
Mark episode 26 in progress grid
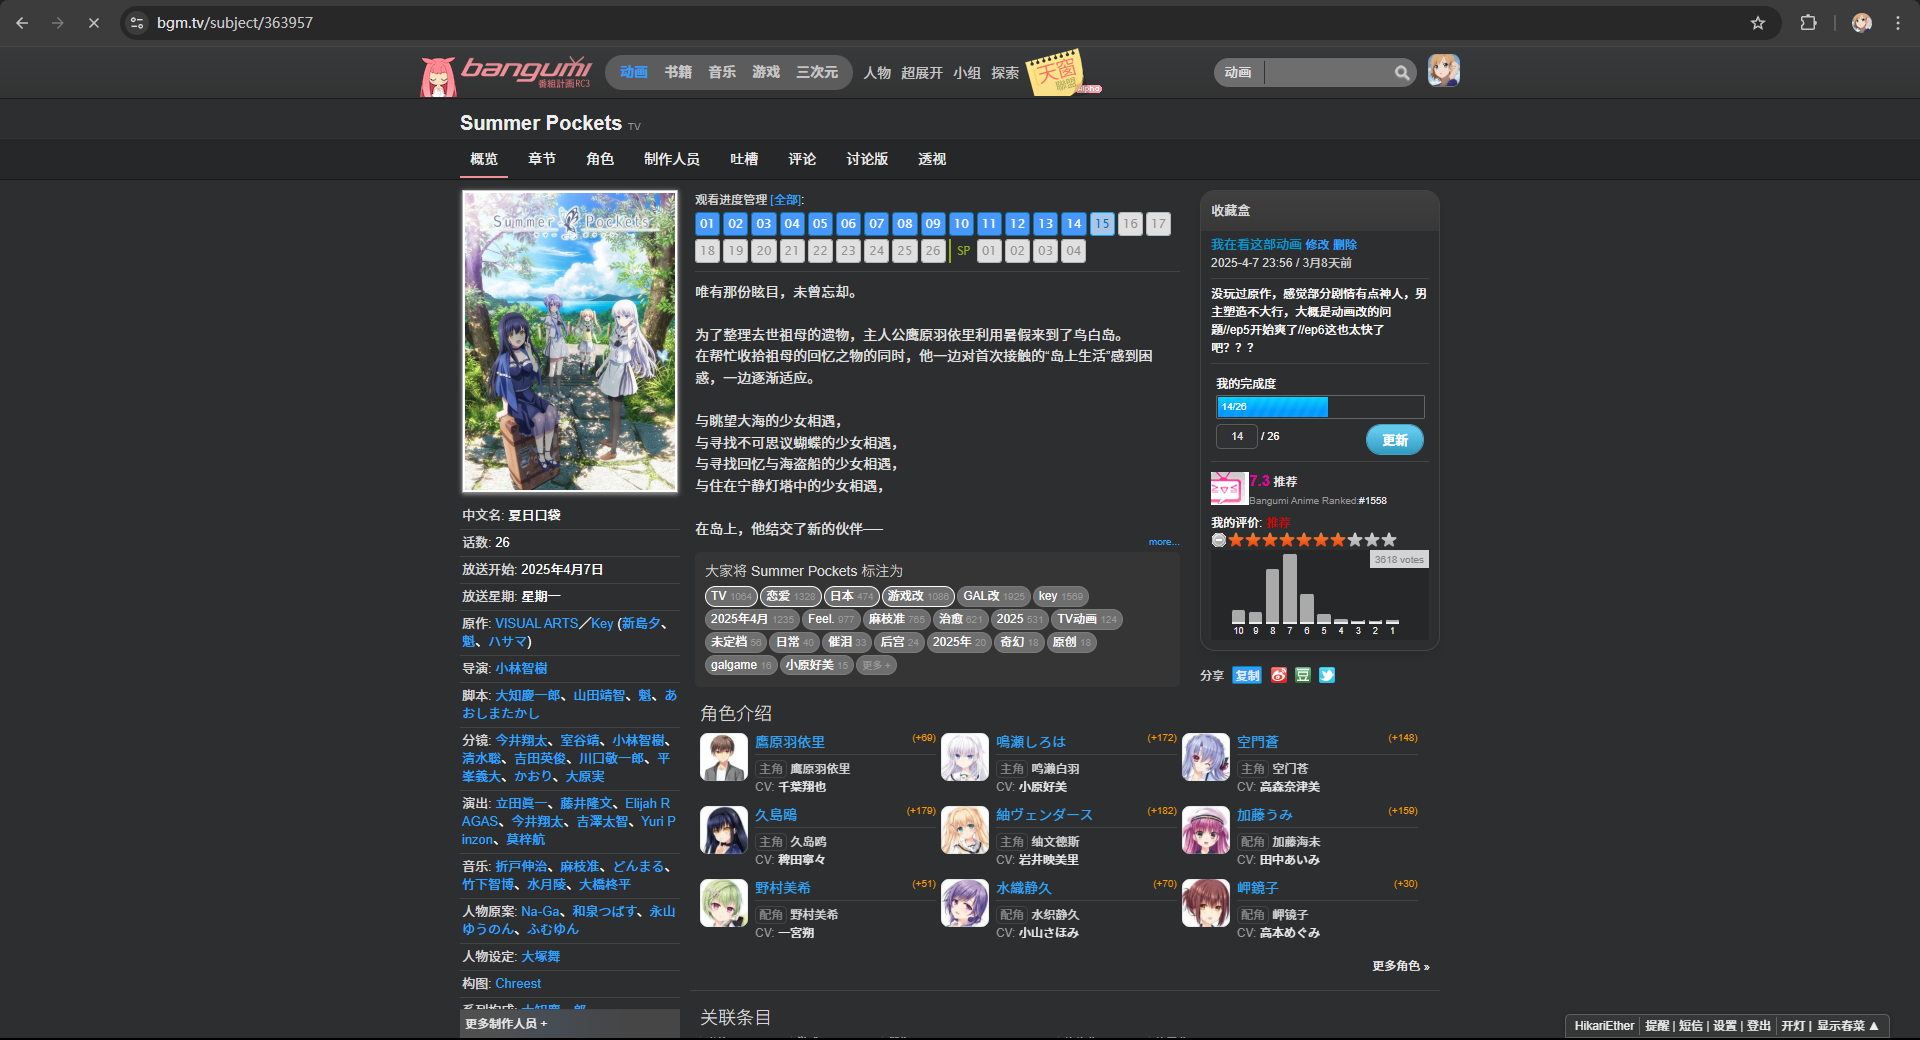pos(933,250)
